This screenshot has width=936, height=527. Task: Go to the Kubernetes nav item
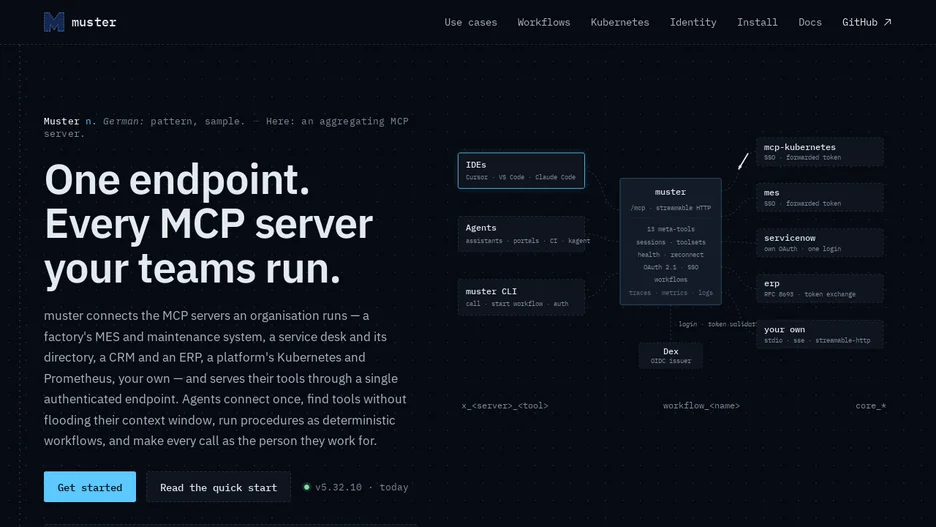pyautogui.click(x=620, y=22)
